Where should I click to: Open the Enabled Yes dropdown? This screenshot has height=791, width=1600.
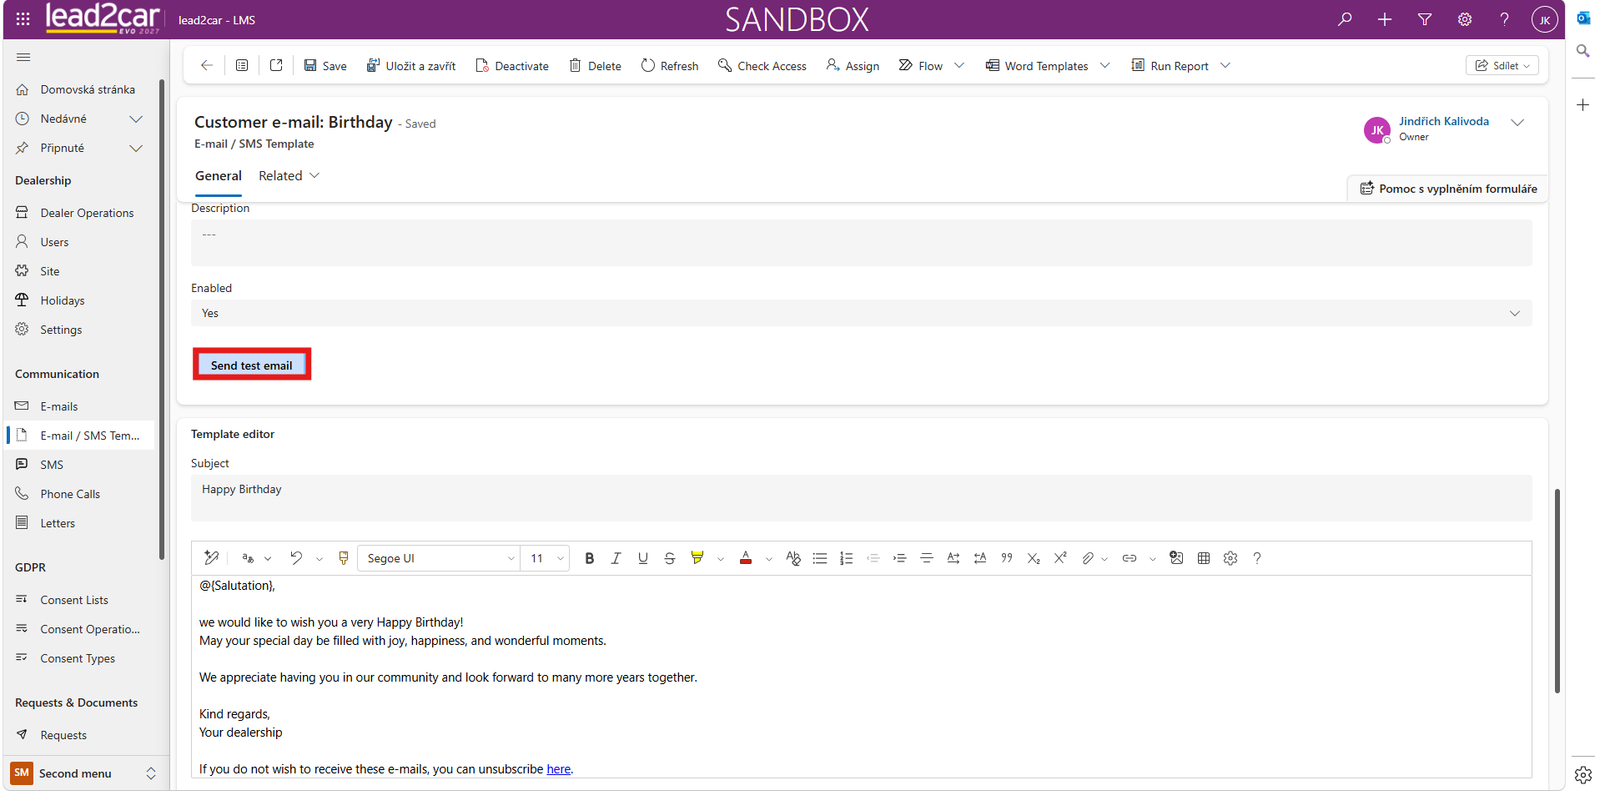[861, 313]
